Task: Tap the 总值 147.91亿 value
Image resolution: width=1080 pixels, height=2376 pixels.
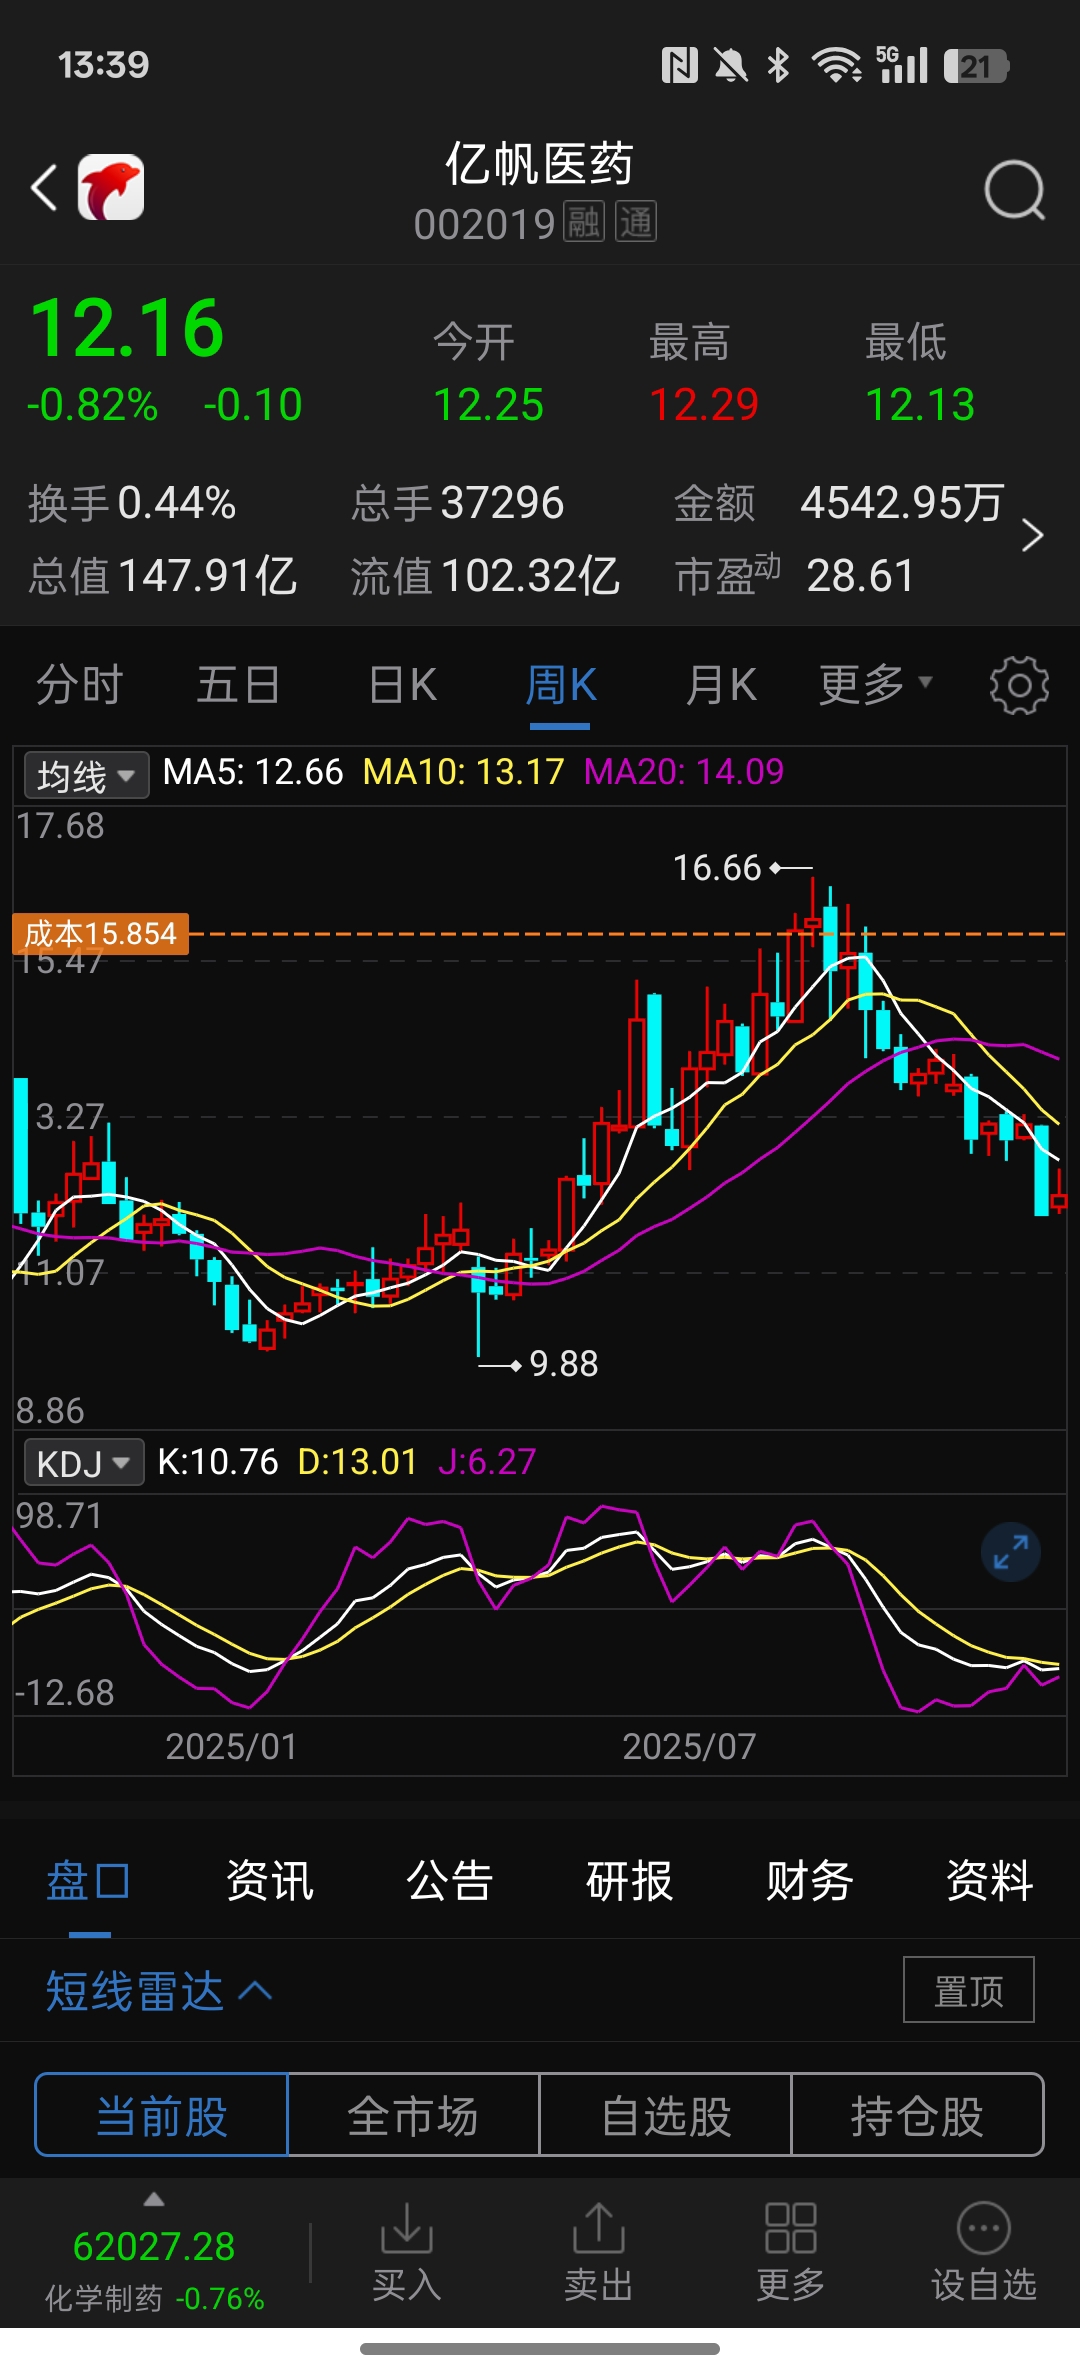Action: [x=207, y=576]
